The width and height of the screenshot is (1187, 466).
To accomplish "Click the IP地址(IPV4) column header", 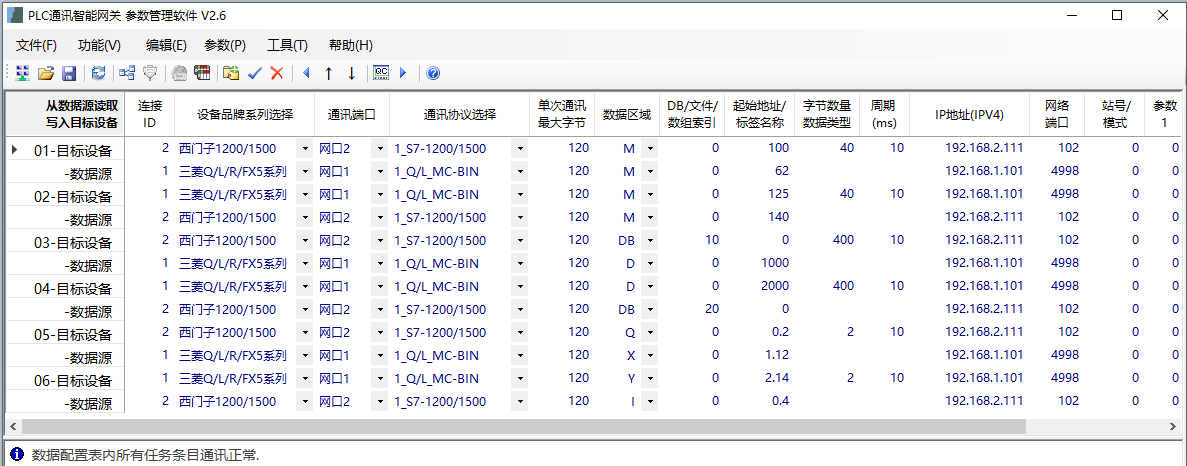I will click(x=969, y=114).
